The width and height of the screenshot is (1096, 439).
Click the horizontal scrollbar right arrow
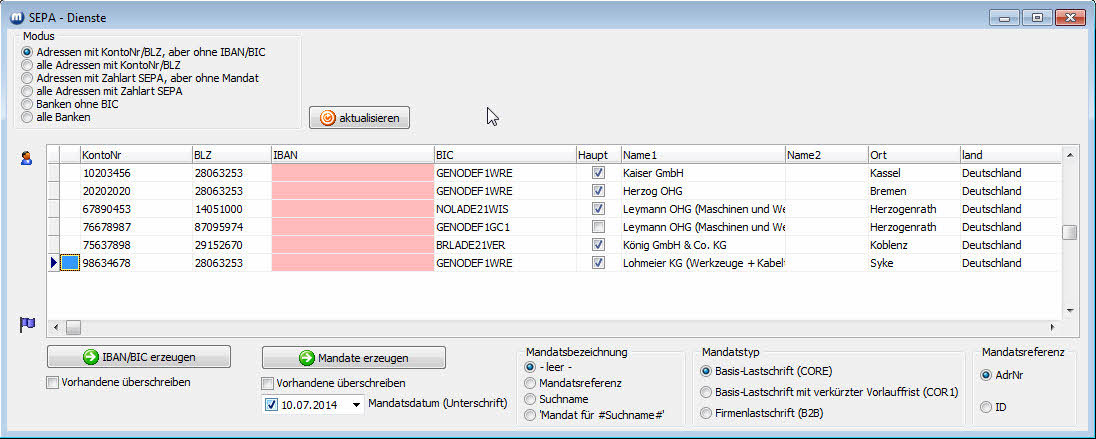[1051, 327]
